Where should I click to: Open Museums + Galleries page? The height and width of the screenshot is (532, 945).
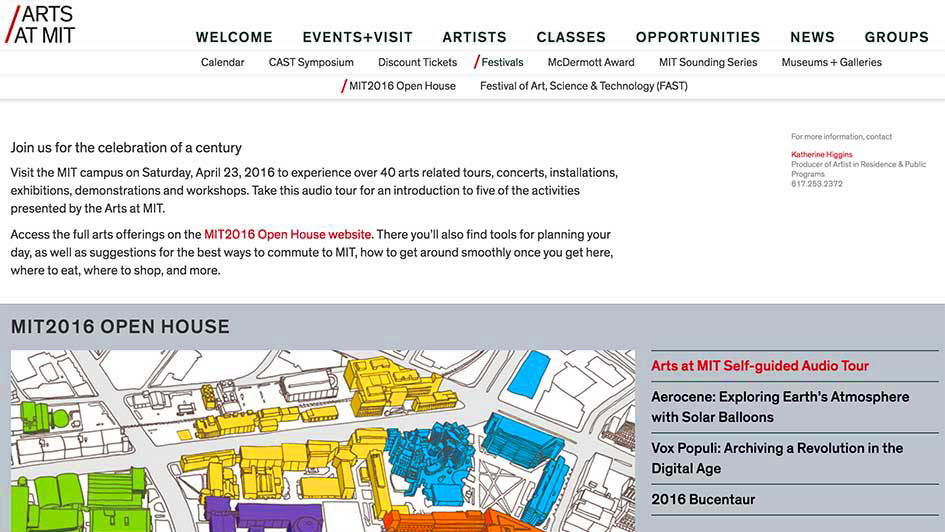[831, 62]
